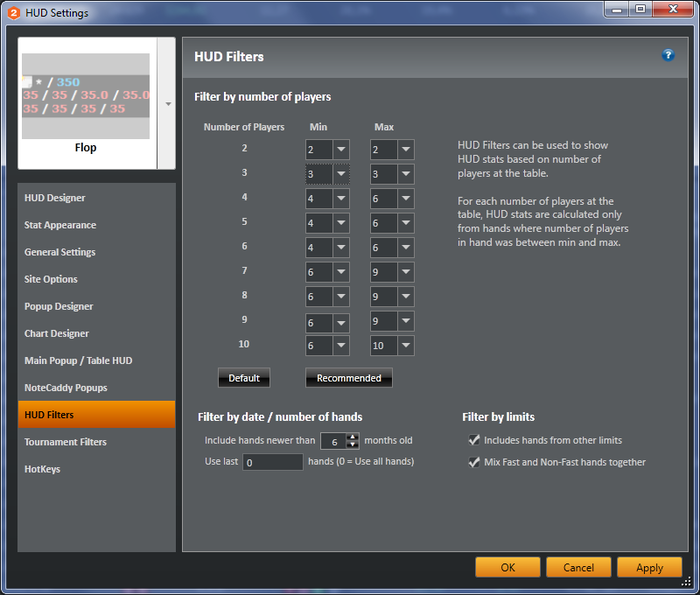Open Site Options
The image size is (700, 595).
click(96, 279)
